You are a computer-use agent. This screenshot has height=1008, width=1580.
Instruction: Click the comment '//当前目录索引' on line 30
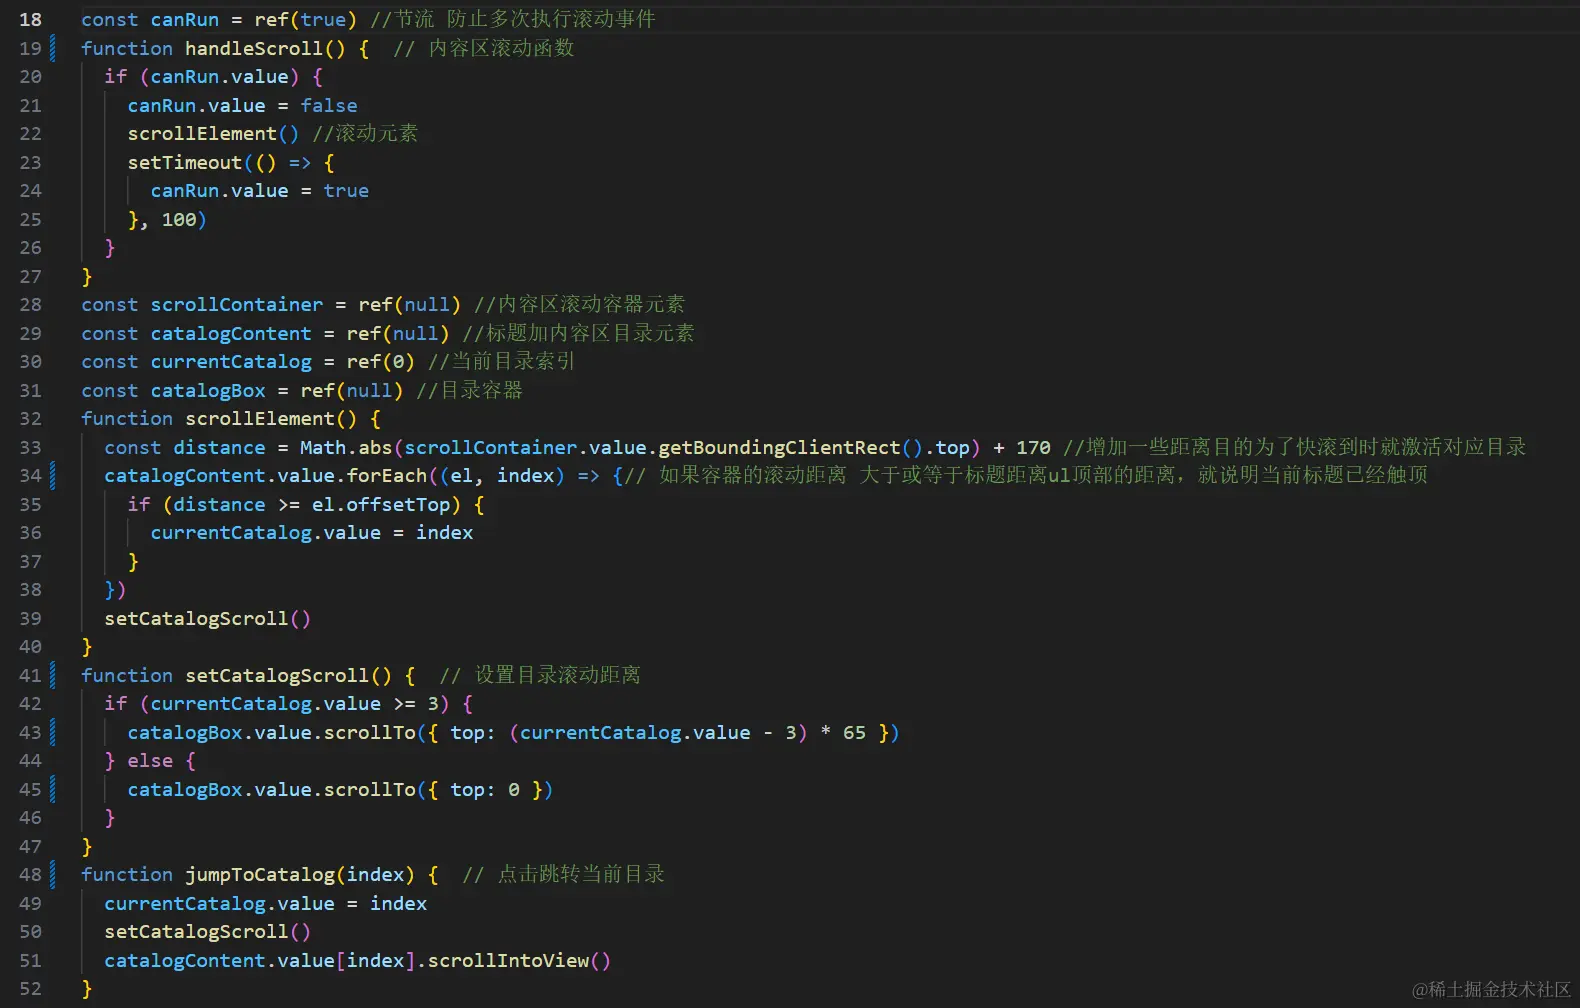[501, 361]
